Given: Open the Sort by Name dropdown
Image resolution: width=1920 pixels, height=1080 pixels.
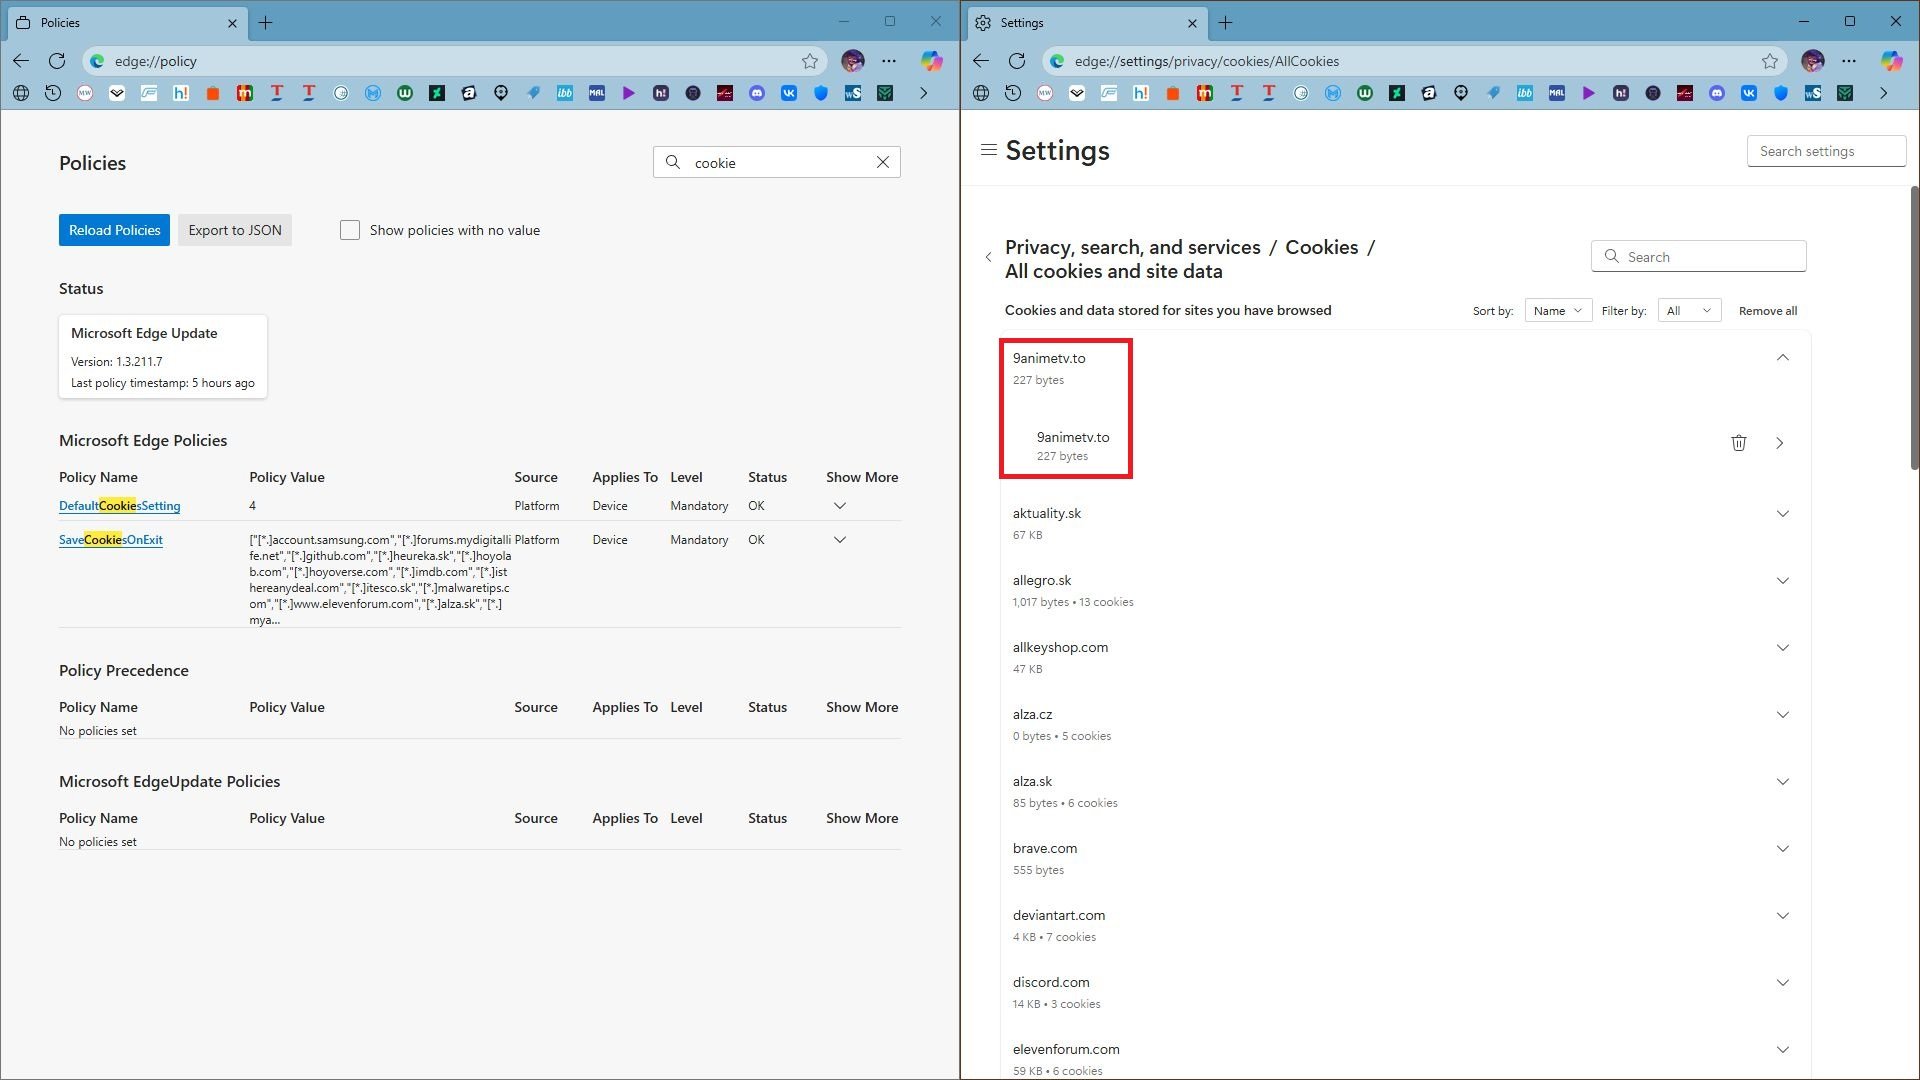Looking at the screenshot, I should pyautogui.click(x=1558, y=311).
